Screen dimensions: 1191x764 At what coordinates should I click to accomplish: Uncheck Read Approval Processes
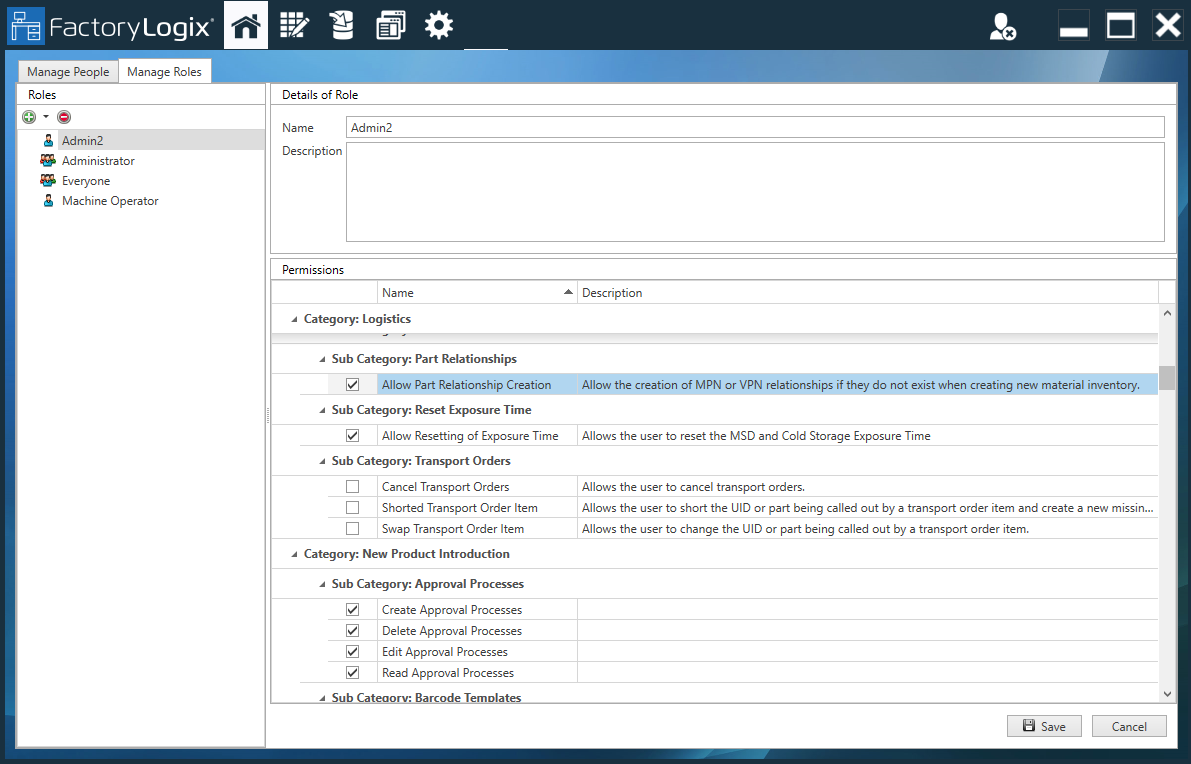pyautogui.click(x=352, y=673)
